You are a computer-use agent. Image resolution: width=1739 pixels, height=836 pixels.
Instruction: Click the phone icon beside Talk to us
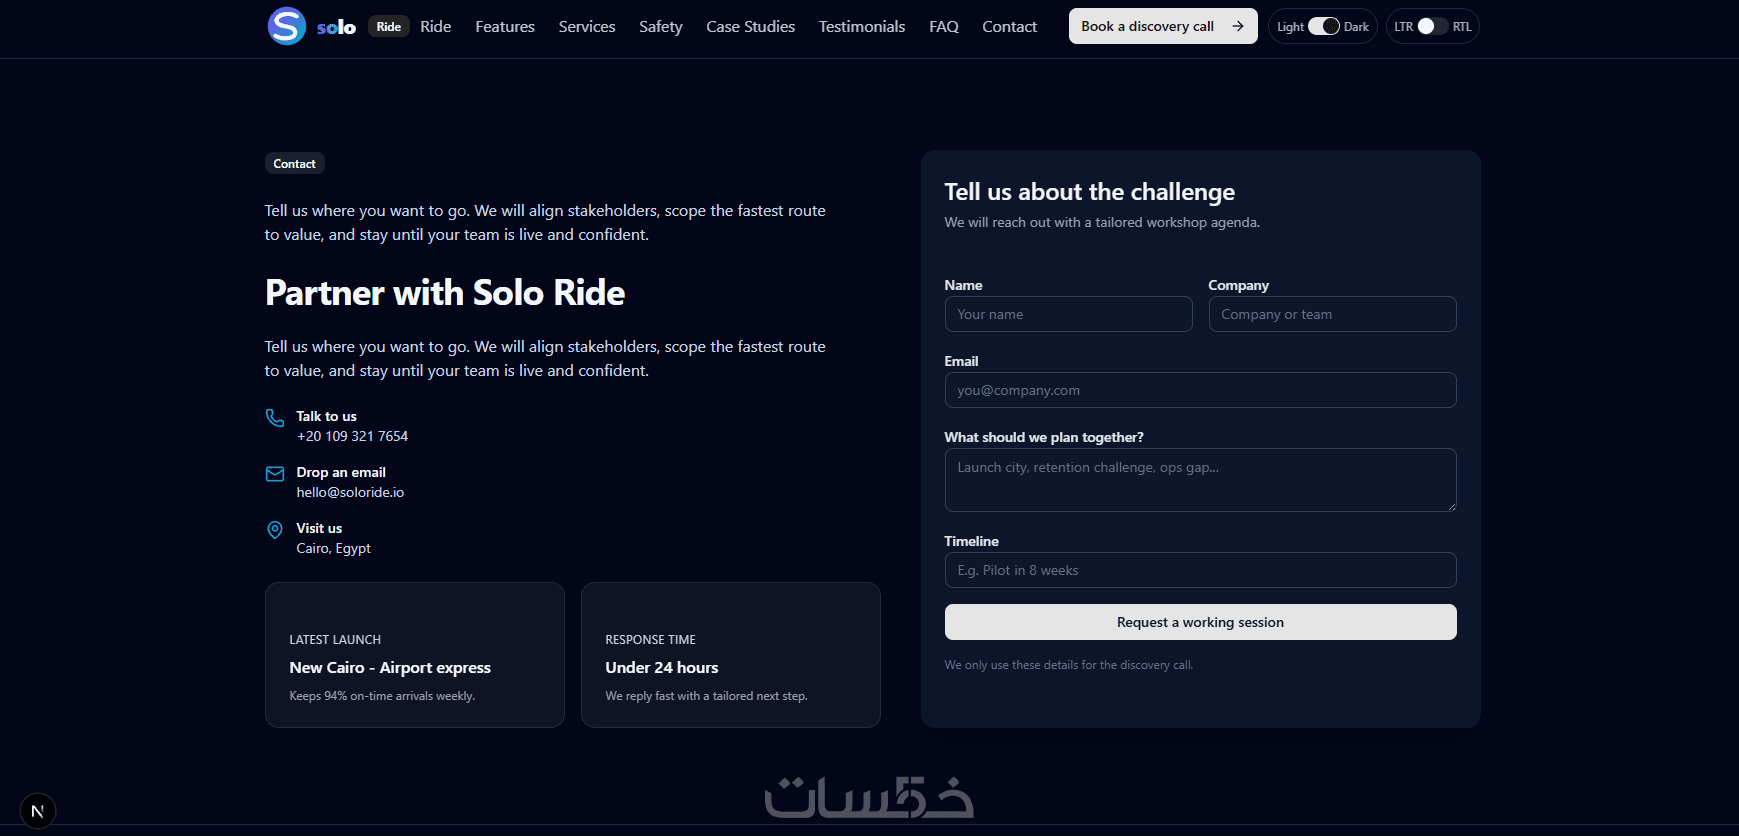(x=275, y=418)
